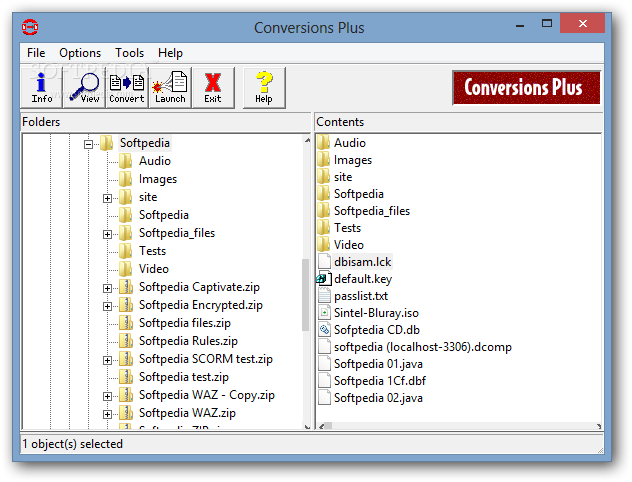632x482 pixels.
Task: Select the softpedia (localhost-3306).dcomp file
Action: click(422, 347)
